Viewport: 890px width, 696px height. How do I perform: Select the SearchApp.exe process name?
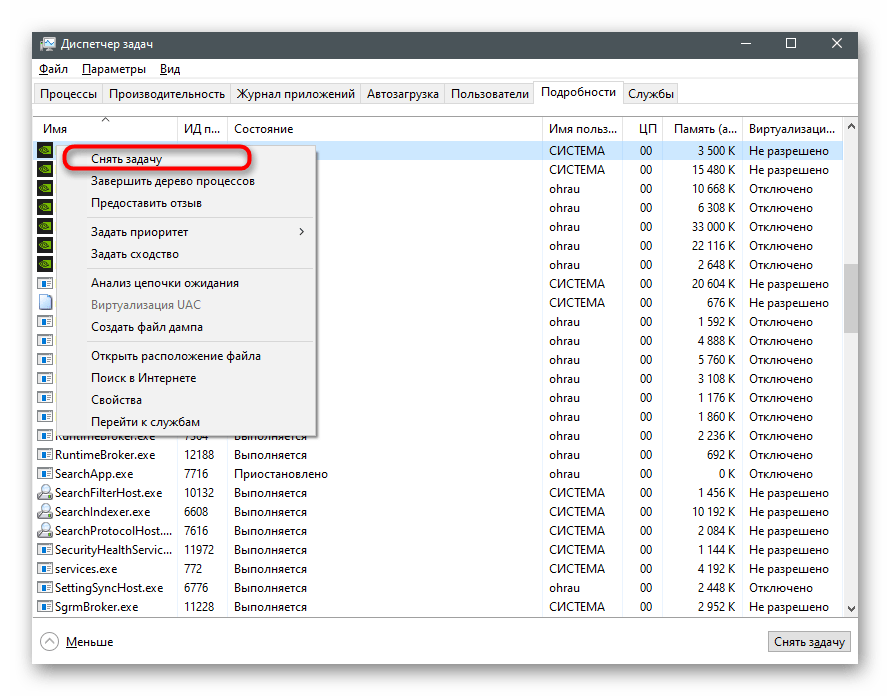pos(94,473)
